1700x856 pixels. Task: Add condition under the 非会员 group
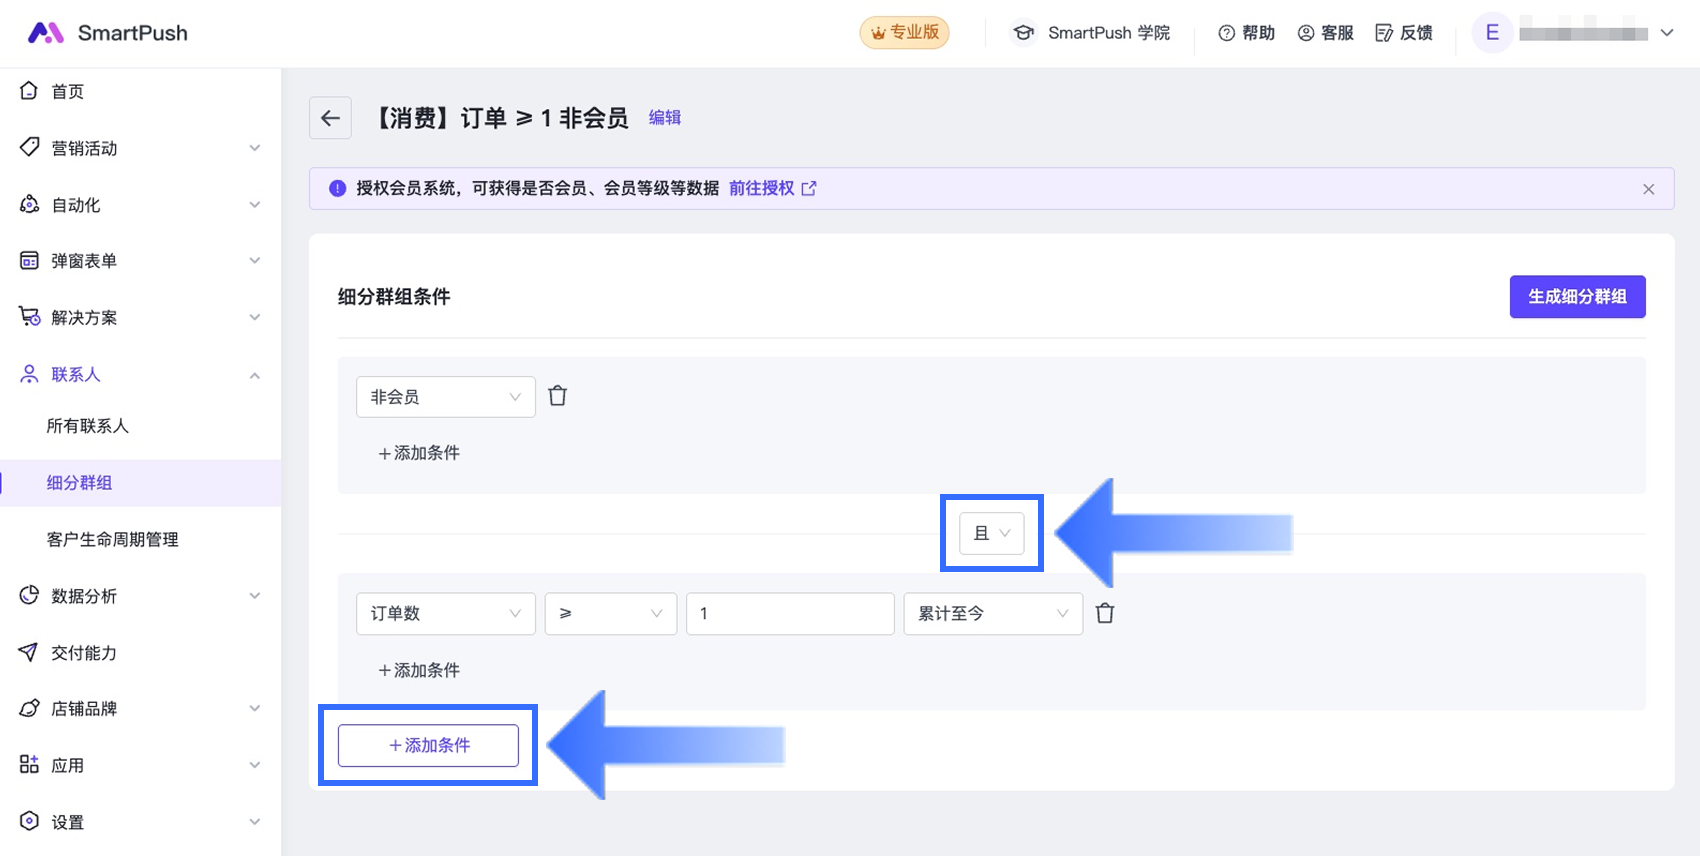[419, 453]
